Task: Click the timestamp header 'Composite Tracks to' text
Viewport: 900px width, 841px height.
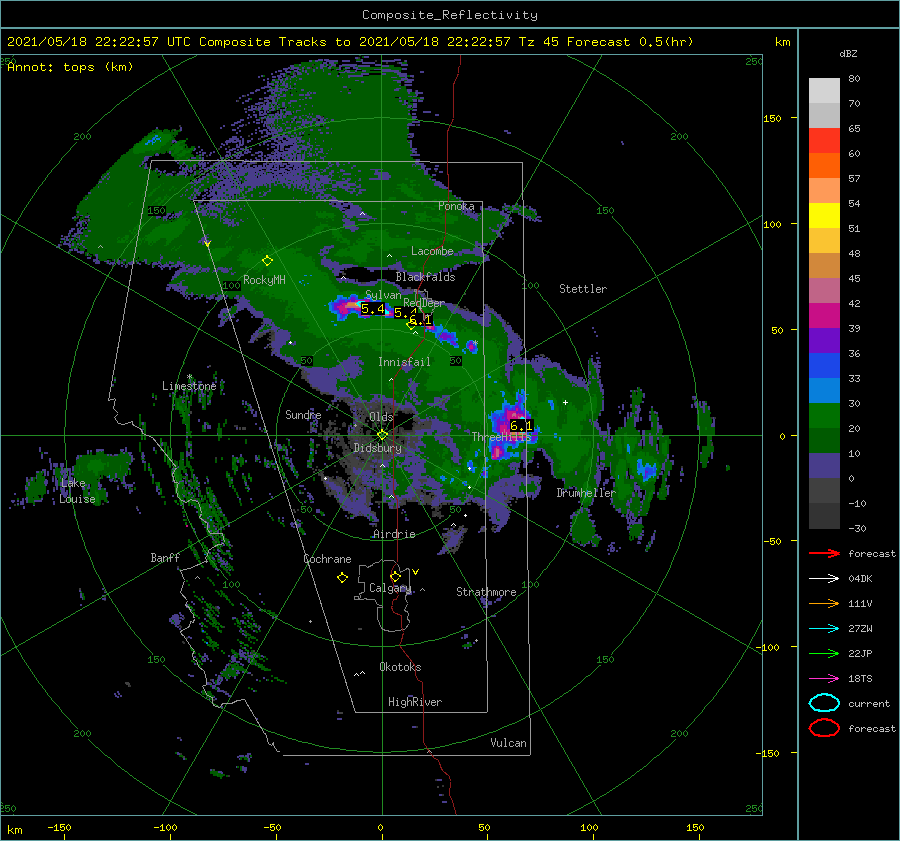Action: (x=274, y=42)
